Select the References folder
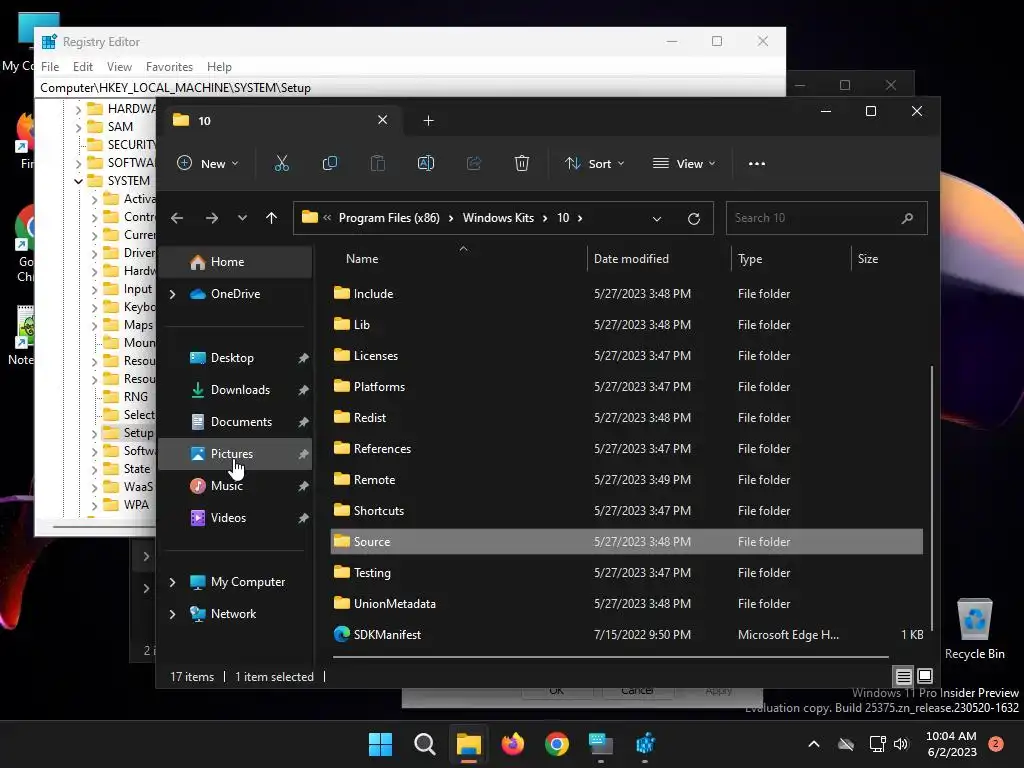The height and width of the screenshot is (768, 1024). coord(627,449)
